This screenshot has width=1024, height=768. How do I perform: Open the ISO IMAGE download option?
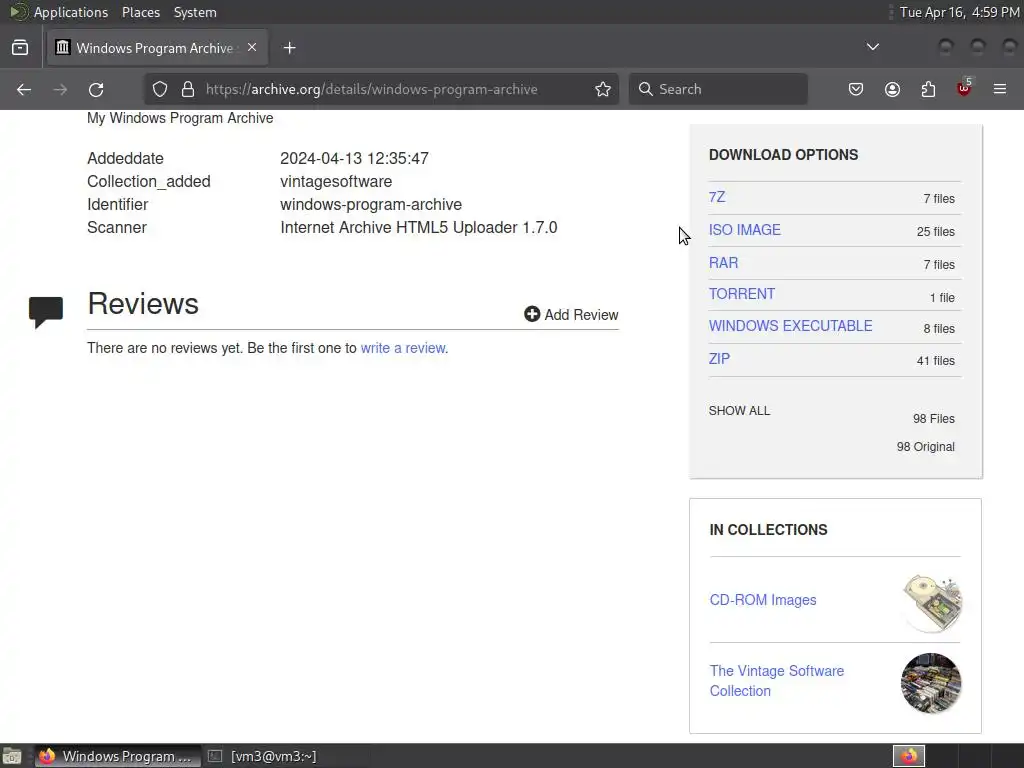744,230
